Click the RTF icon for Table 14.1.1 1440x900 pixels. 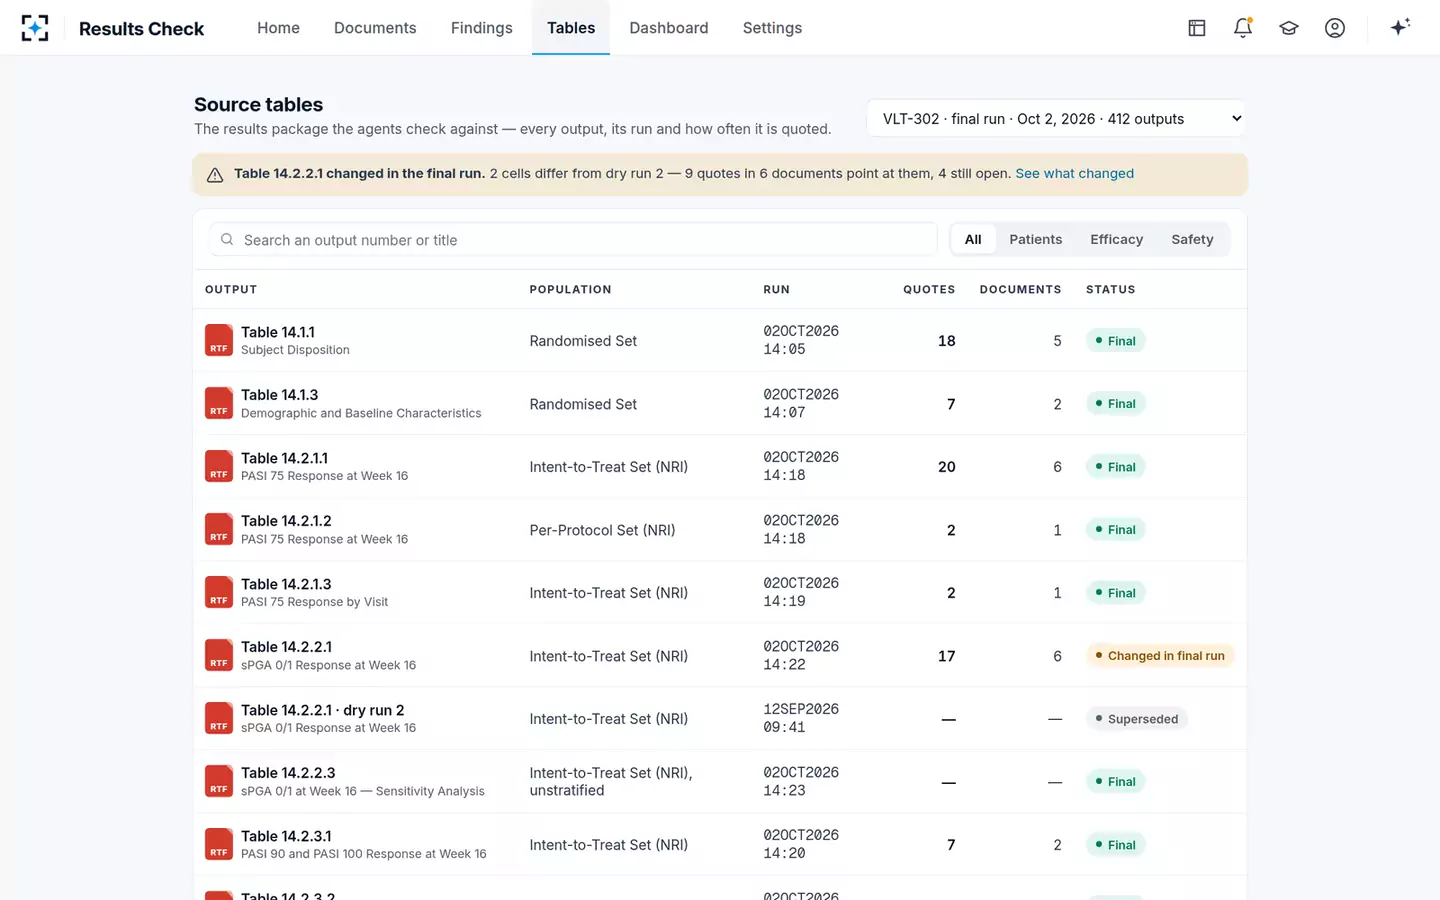tap(219, 340)
